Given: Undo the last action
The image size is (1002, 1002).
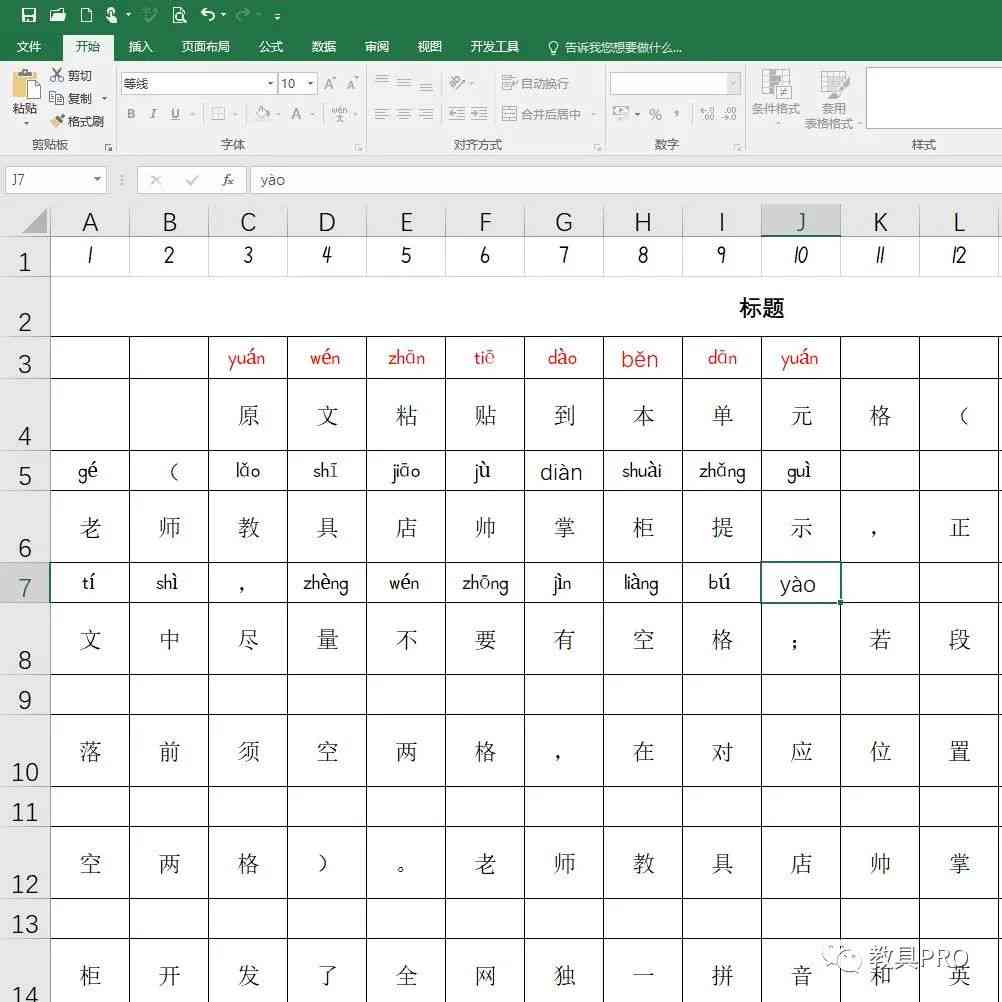Looking at the screenshot, I should (208, 15).
